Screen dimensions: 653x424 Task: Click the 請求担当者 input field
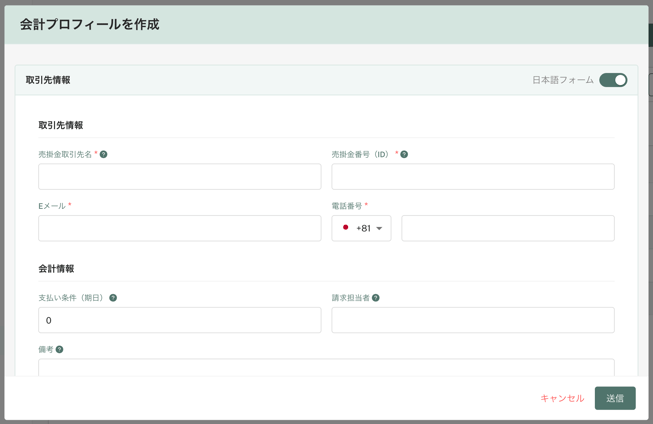(x=473, y=320)
